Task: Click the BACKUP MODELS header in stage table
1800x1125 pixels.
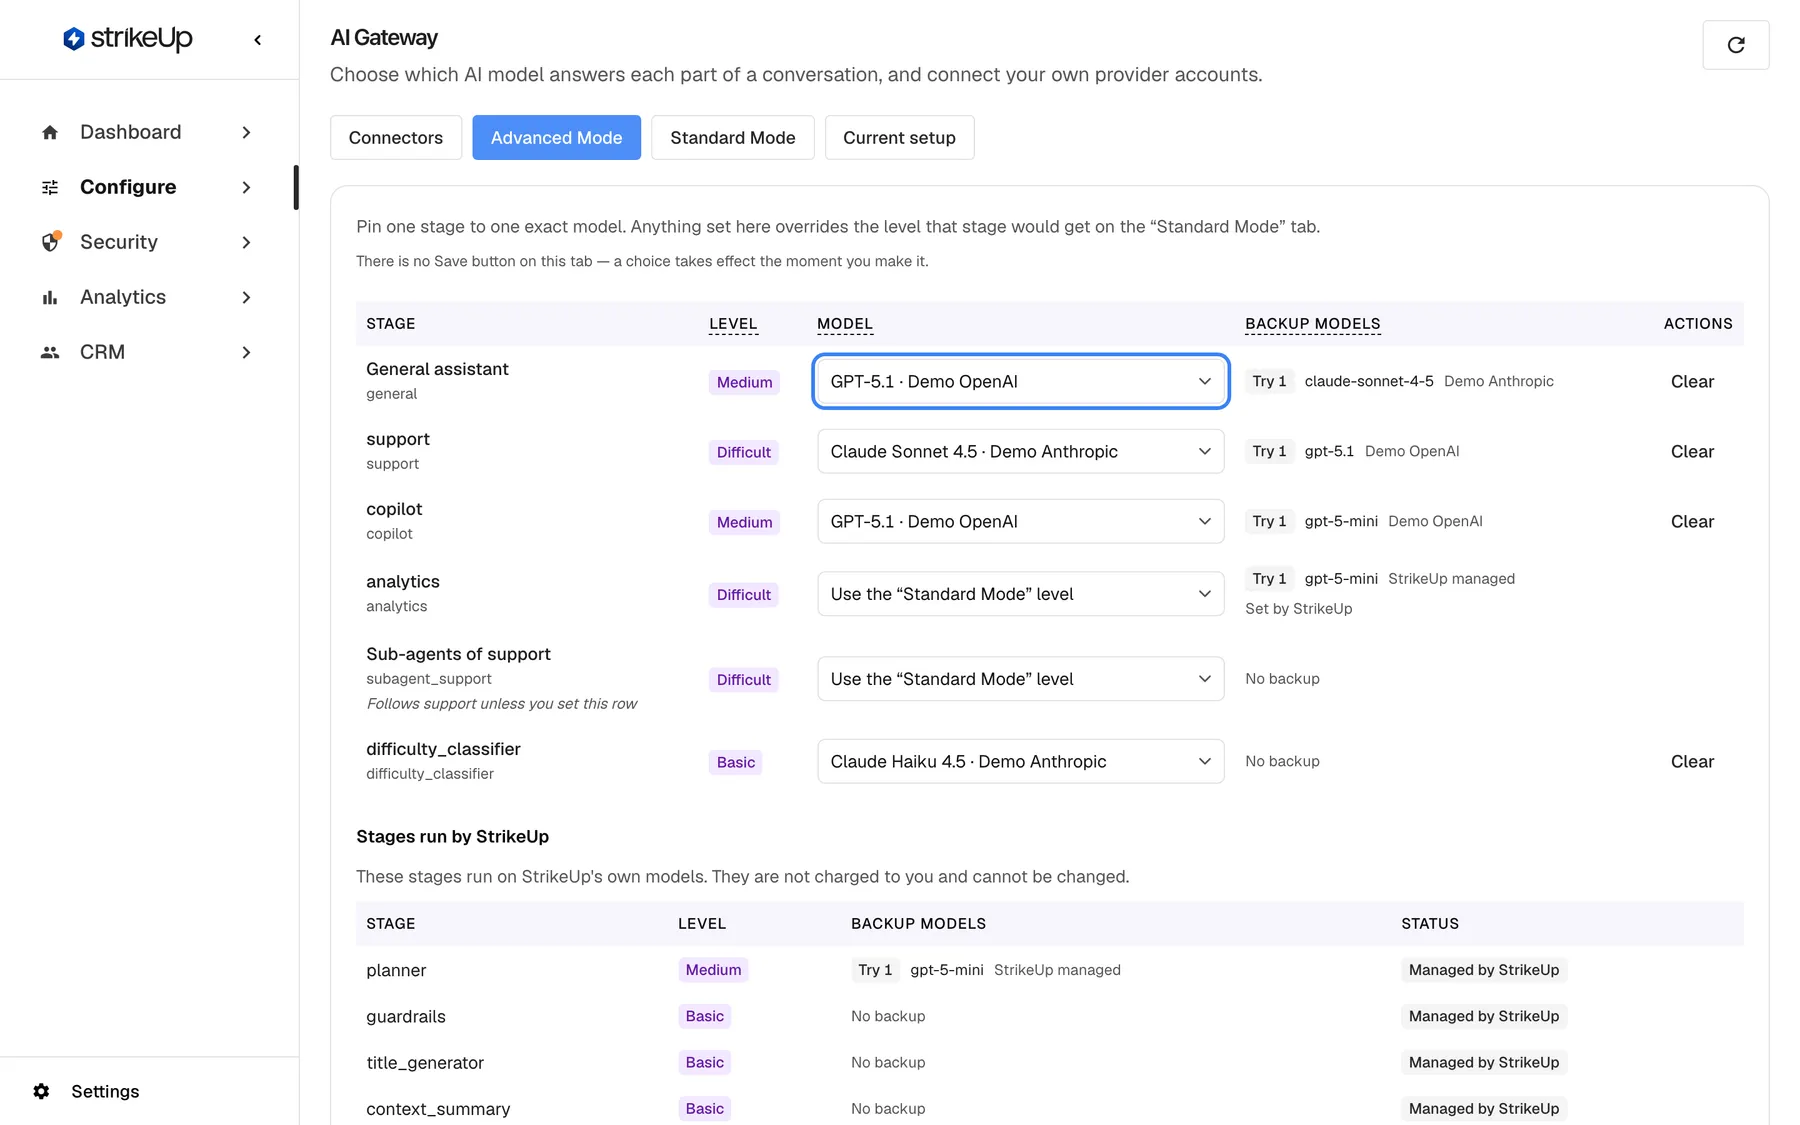Action: point(1312,323)
